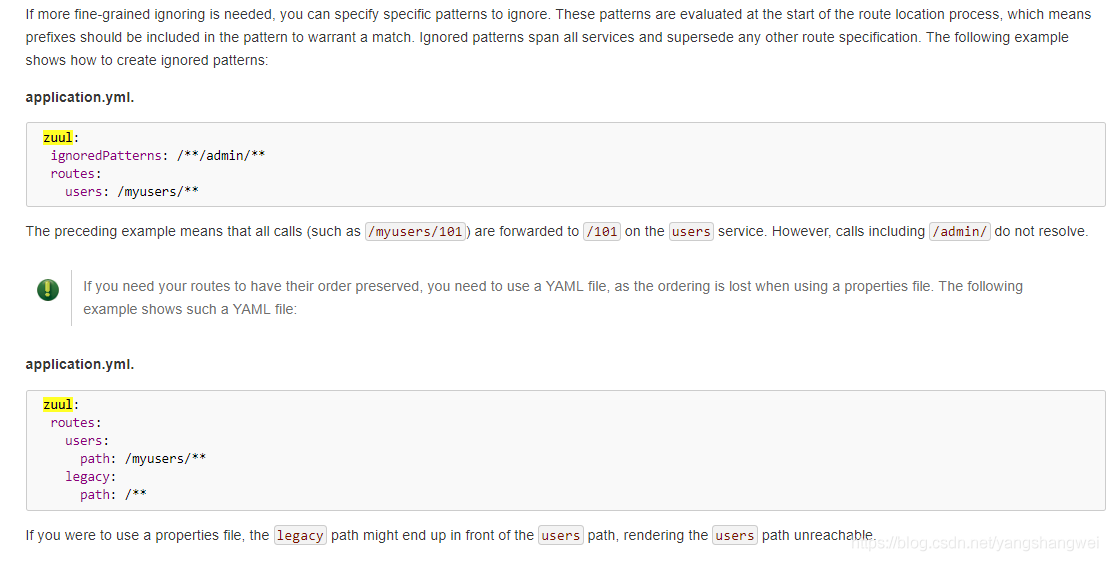Click the 'path: /**' code line
The image size is (1108, 561).
pos(113,494)
